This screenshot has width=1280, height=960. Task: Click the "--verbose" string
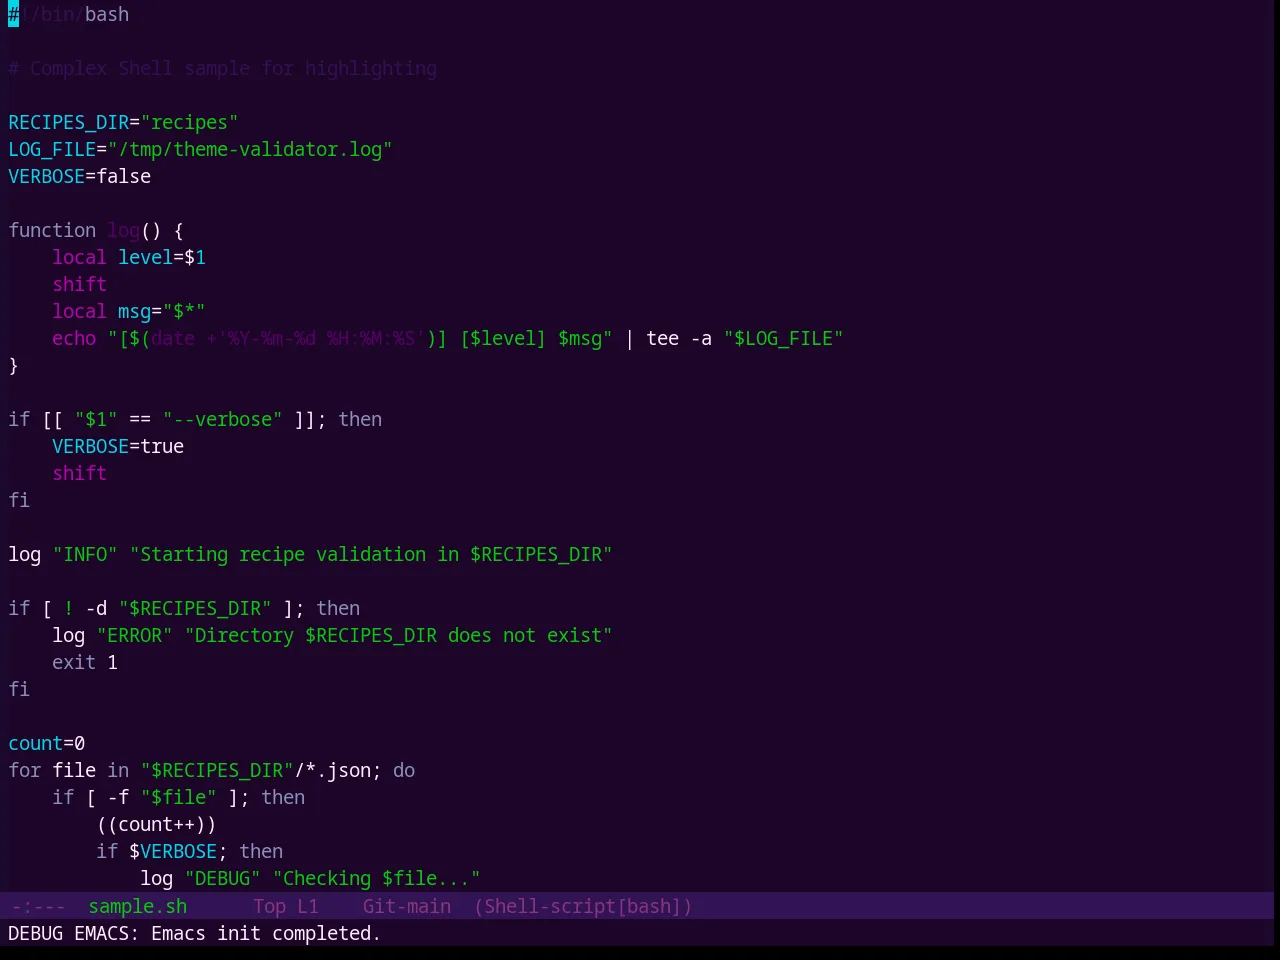point(222,419)
